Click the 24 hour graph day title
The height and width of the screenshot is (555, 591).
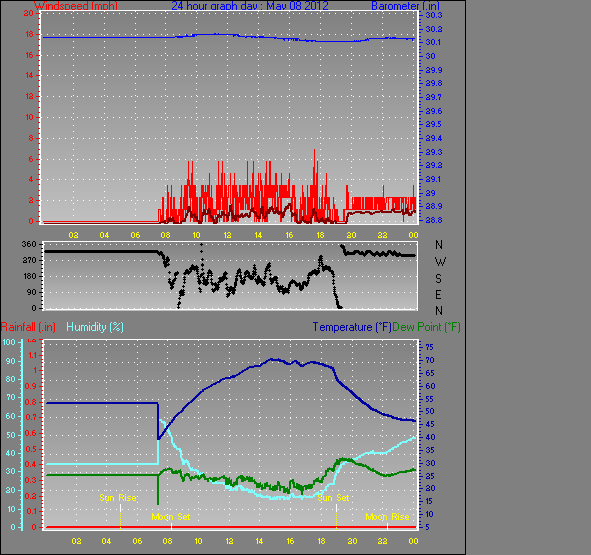click(x=250, y=6)
